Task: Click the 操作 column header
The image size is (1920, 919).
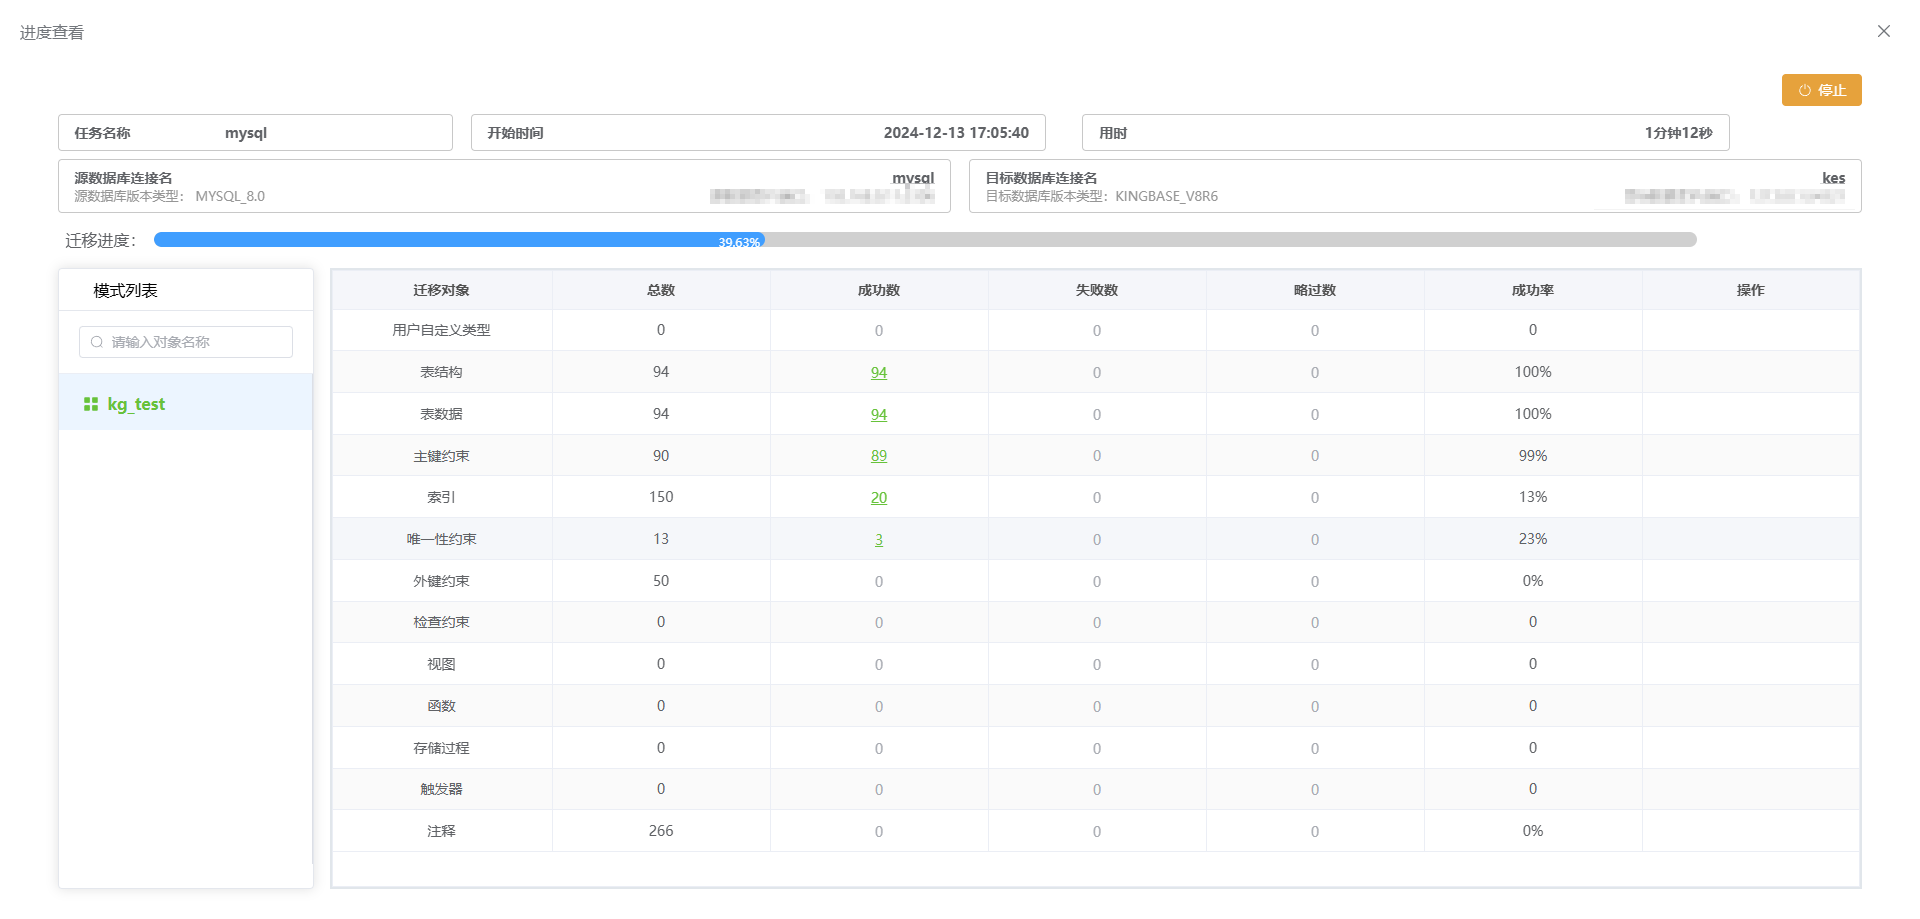Action: (1750, 290)
